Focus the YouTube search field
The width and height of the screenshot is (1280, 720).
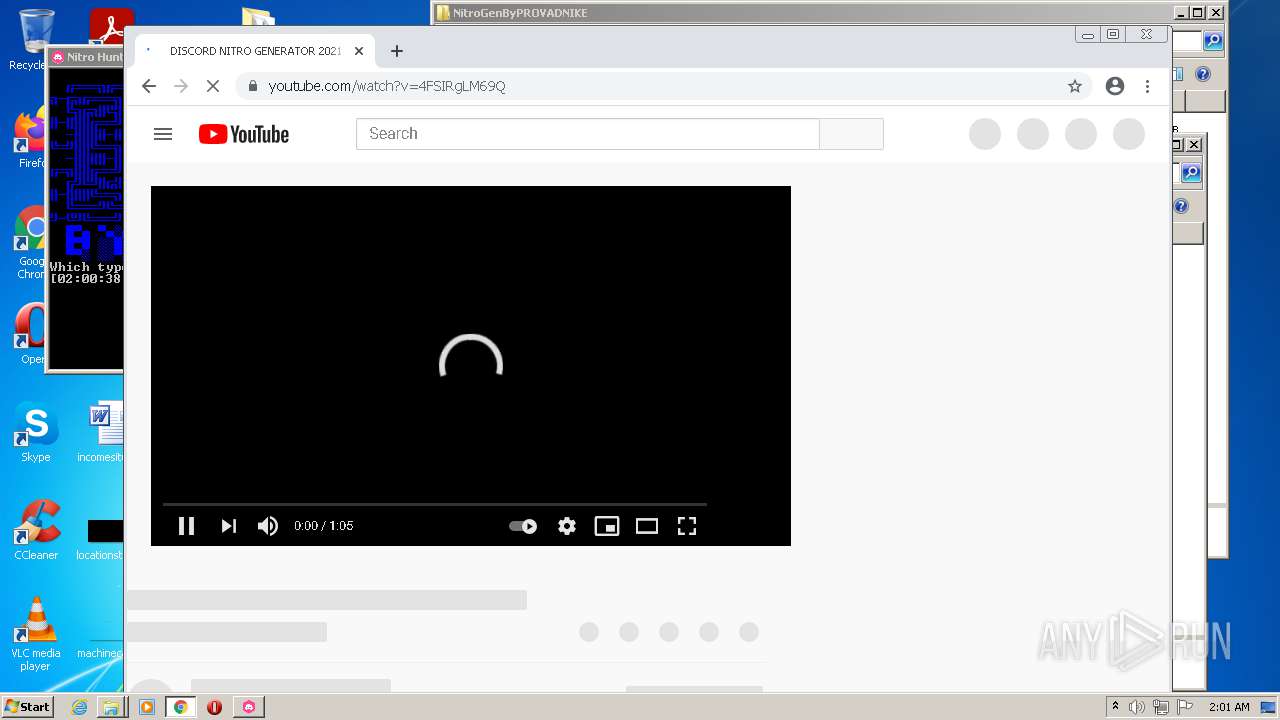pyautogui.click(x=588, y=134)
